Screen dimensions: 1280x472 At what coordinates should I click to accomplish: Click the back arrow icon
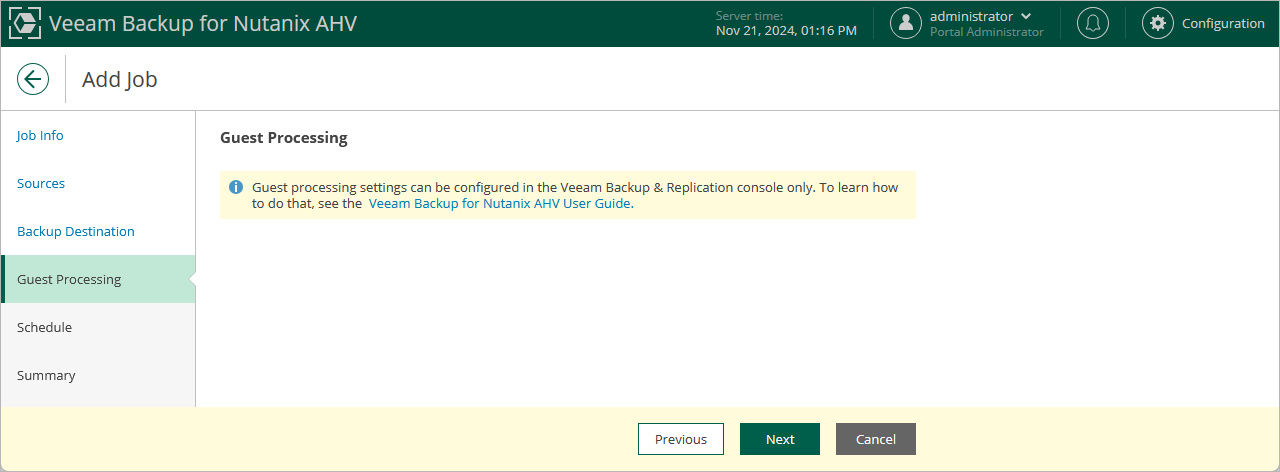tap(33, 79)
